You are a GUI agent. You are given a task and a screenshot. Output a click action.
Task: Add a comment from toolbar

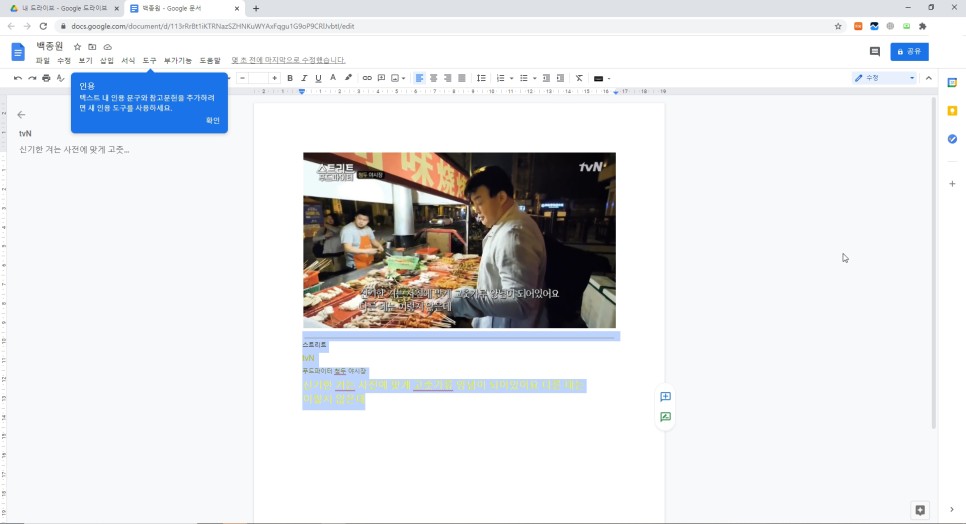[x=381, y=78]
